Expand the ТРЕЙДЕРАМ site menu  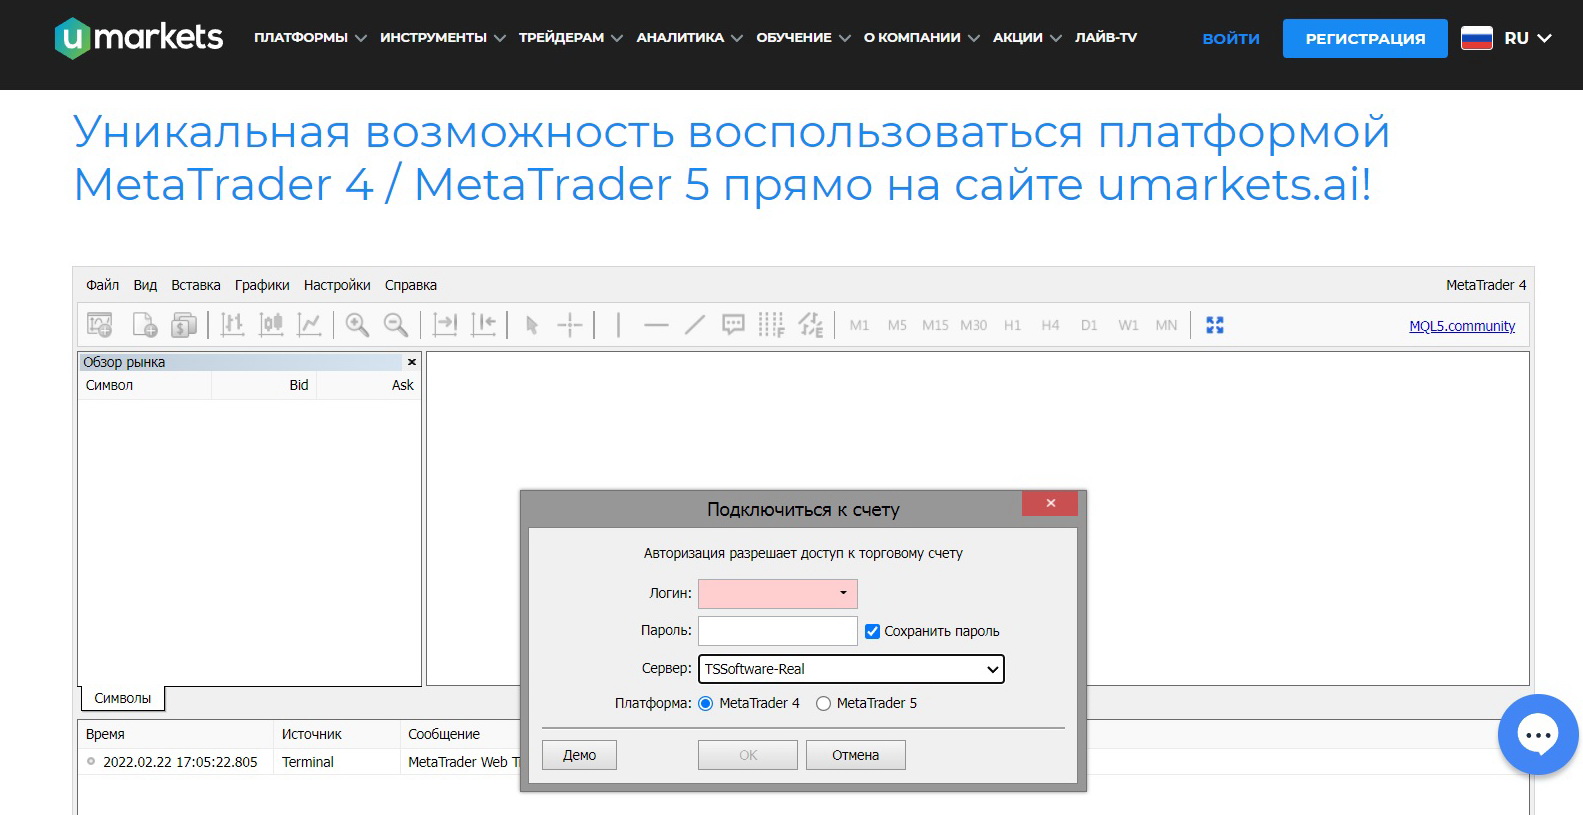point(571,38)
